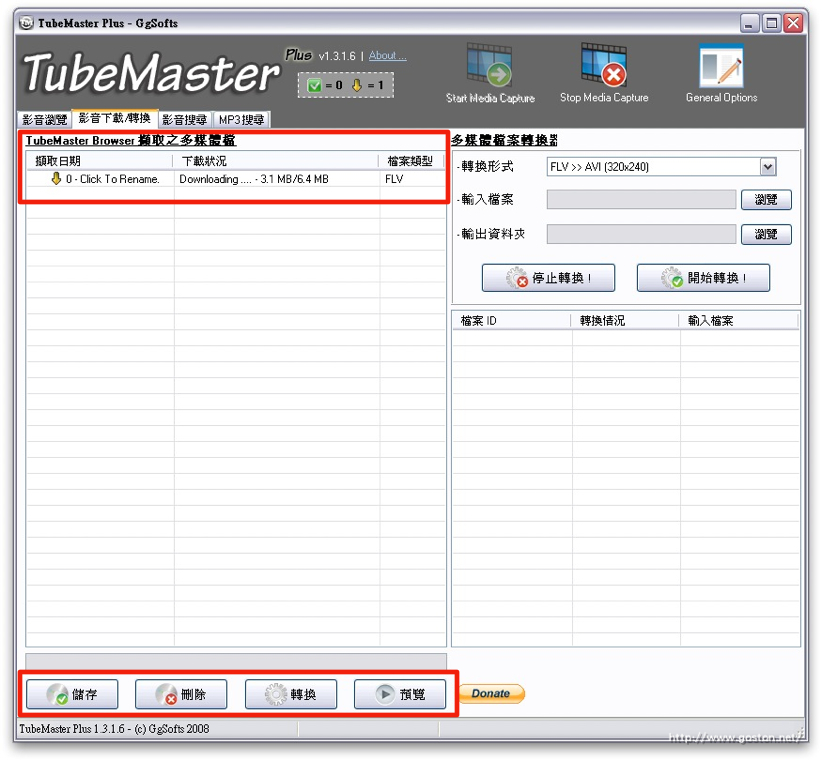Click the 儲存 save button

click(x=72, y=694)
